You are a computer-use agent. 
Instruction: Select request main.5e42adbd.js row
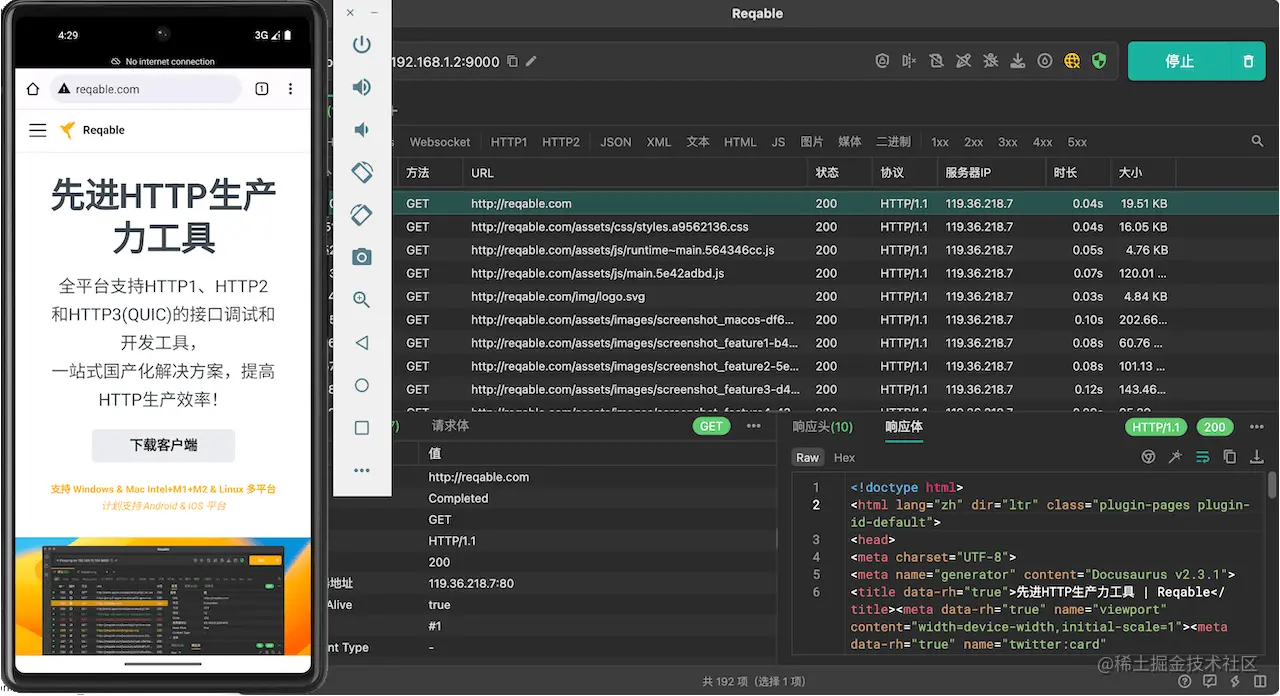pos(802,273)
